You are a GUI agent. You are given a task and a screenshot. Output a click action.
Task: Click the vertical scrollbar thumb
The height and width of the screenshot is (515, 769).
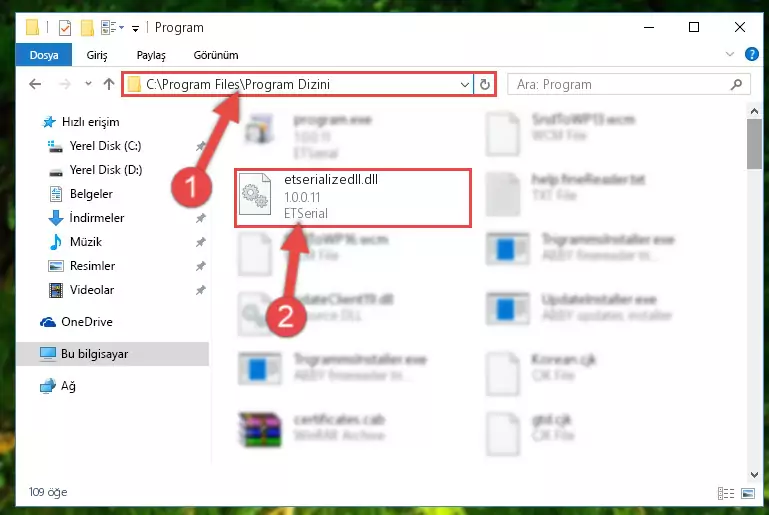754,144
